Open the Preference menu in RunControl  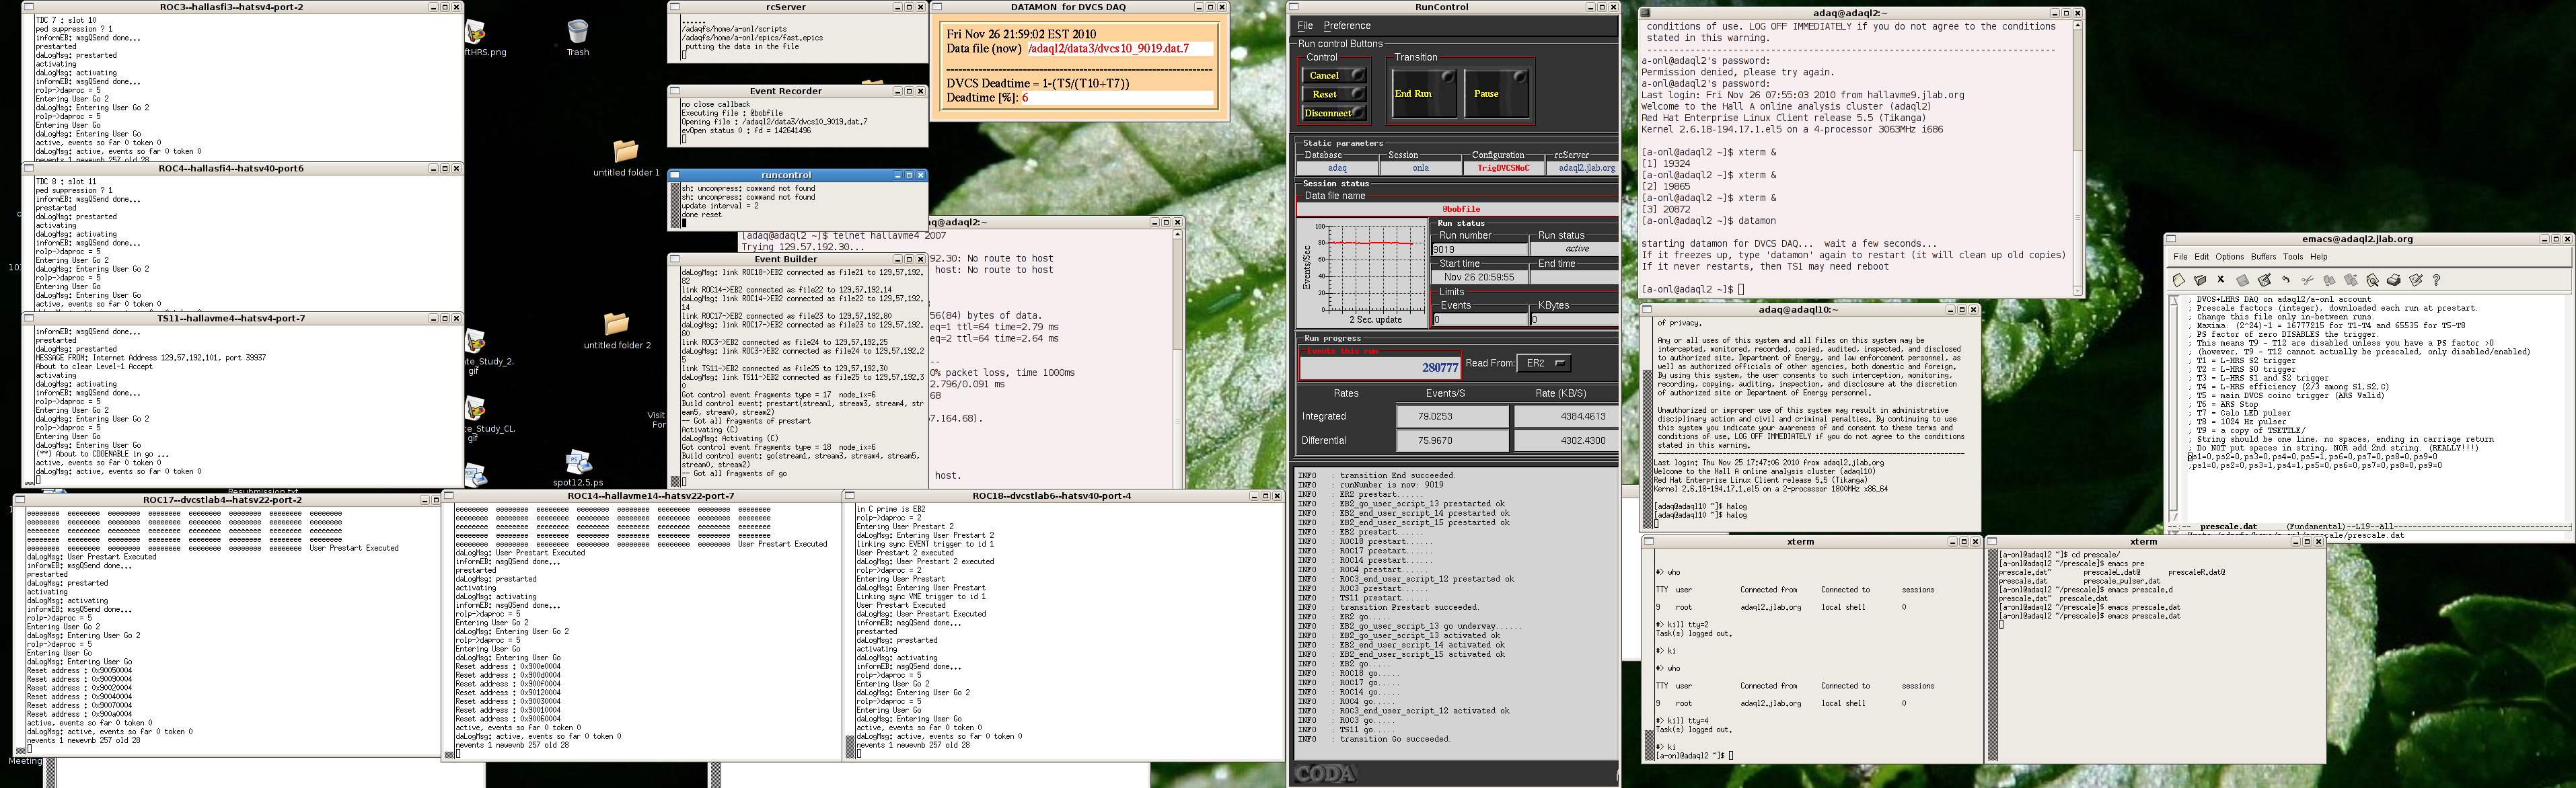tap(1347, 26)
